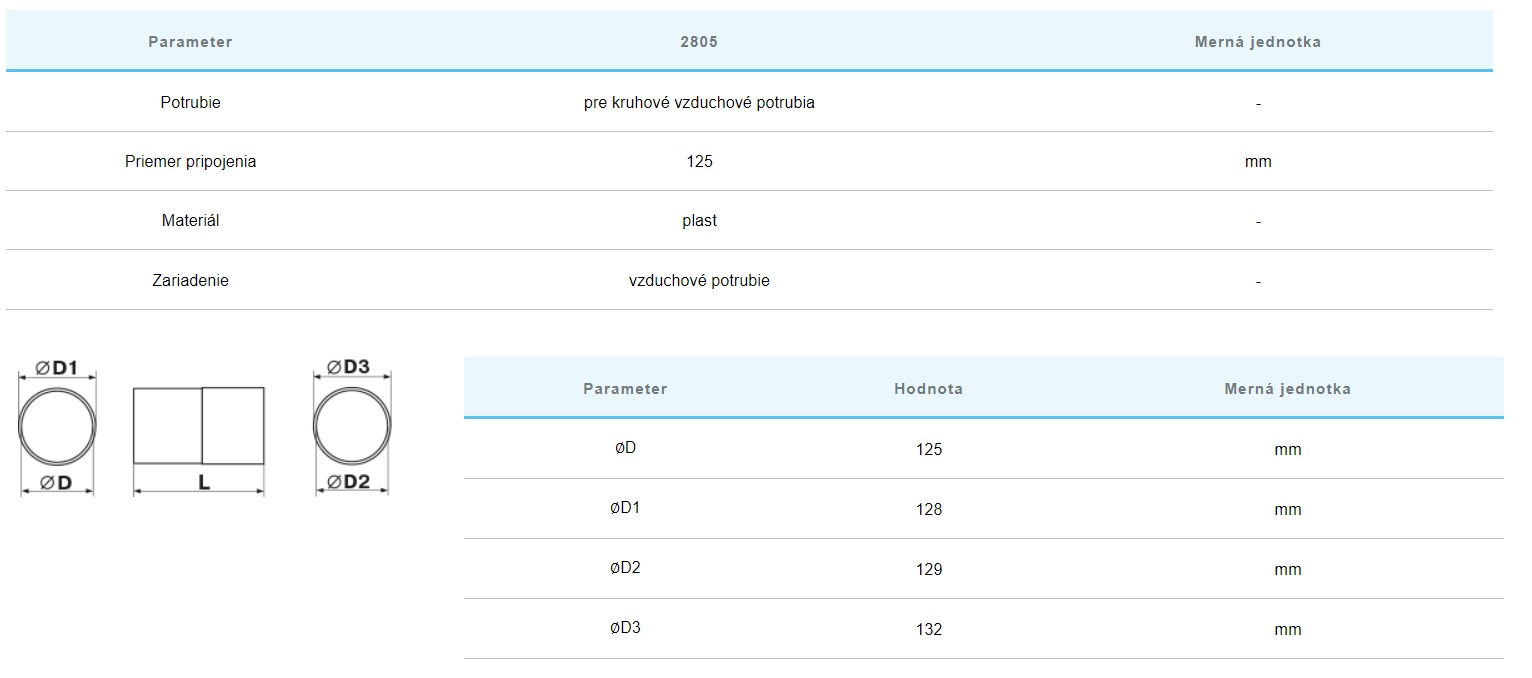Click the Zariadenie row label
The height and width of the screenshot is (678, 1532).
(x=190, y=281)
